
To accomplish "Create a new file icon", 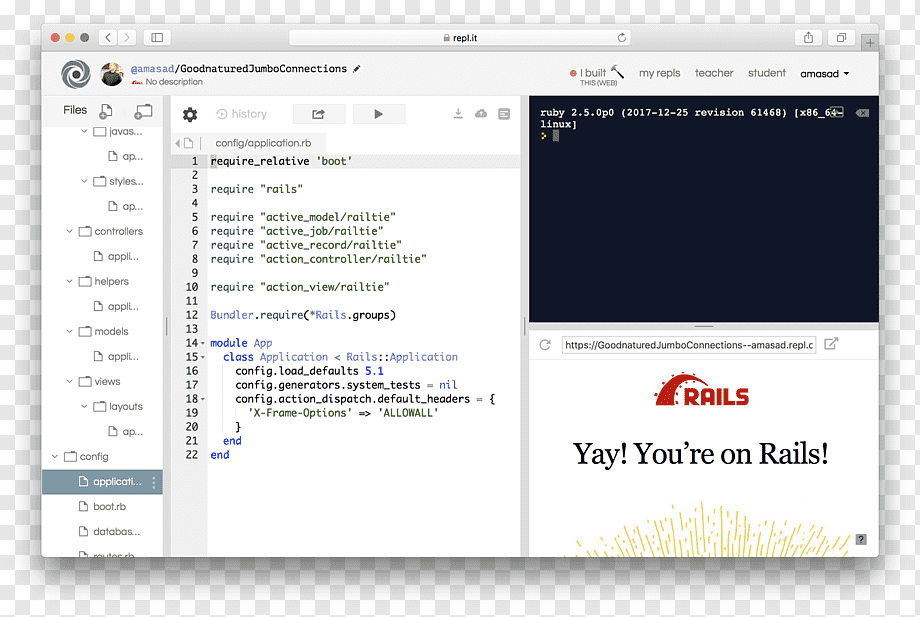I will (x=106, y=111).
